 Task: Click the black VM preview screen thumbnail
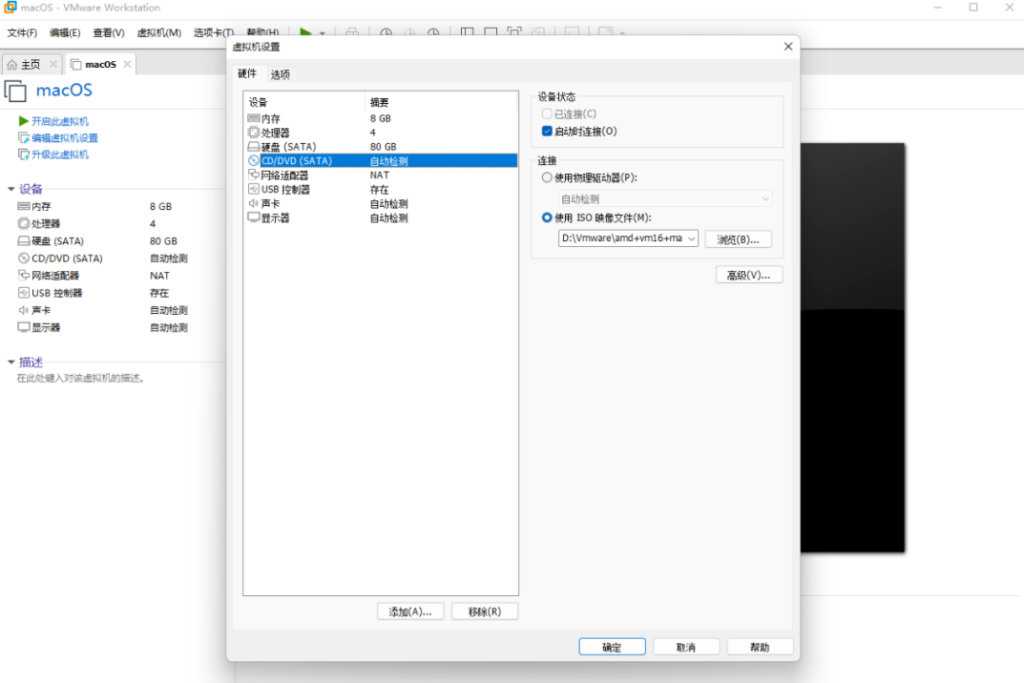point(853,347)
